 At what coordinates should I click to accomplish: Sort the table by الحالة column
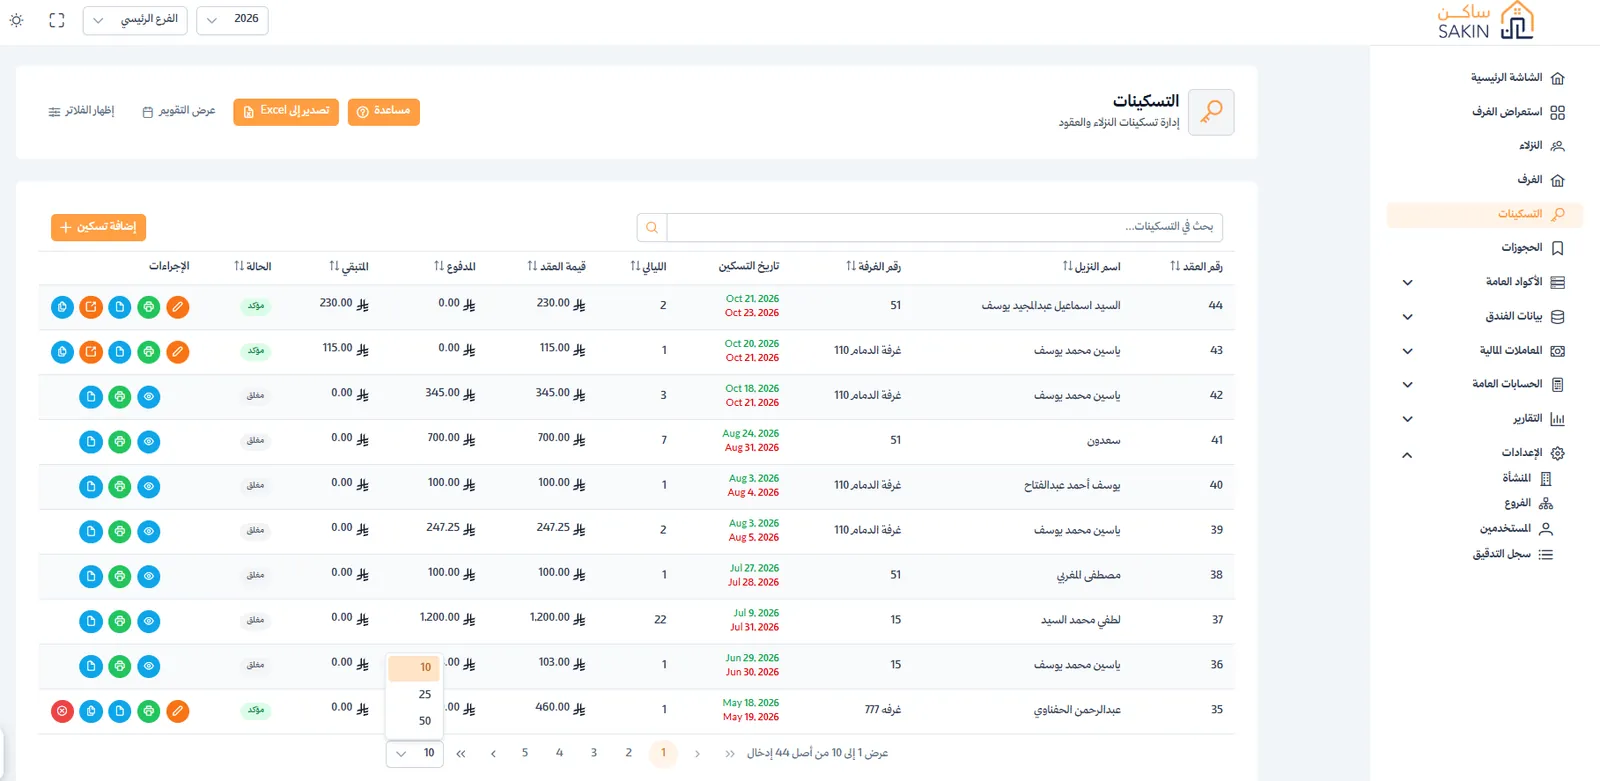point(253,267)
